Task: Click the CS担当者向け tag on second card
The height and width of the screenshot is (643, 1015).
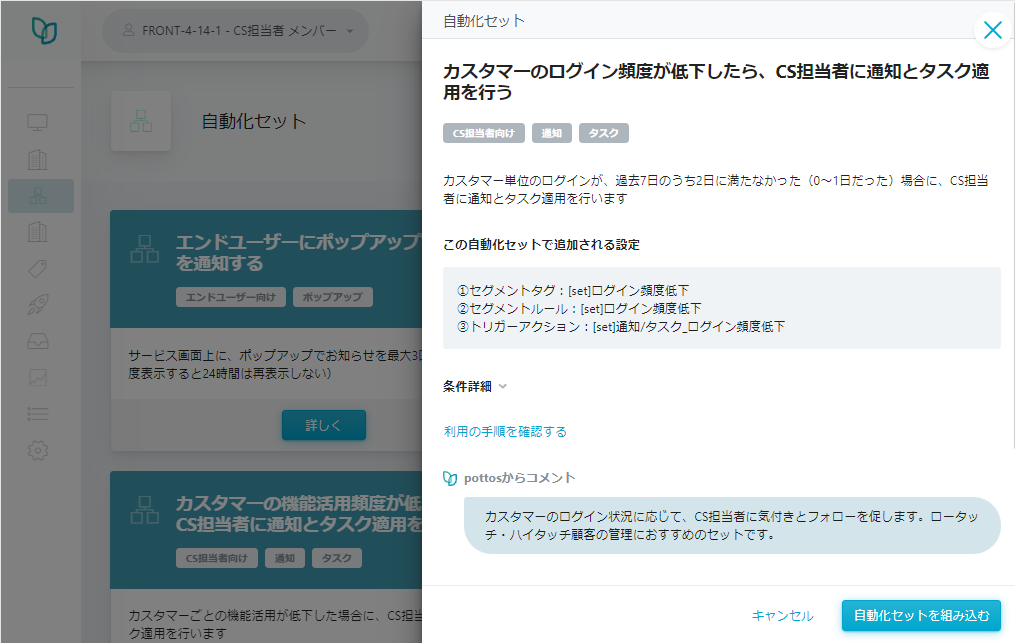Action: [x=217, y=558]
